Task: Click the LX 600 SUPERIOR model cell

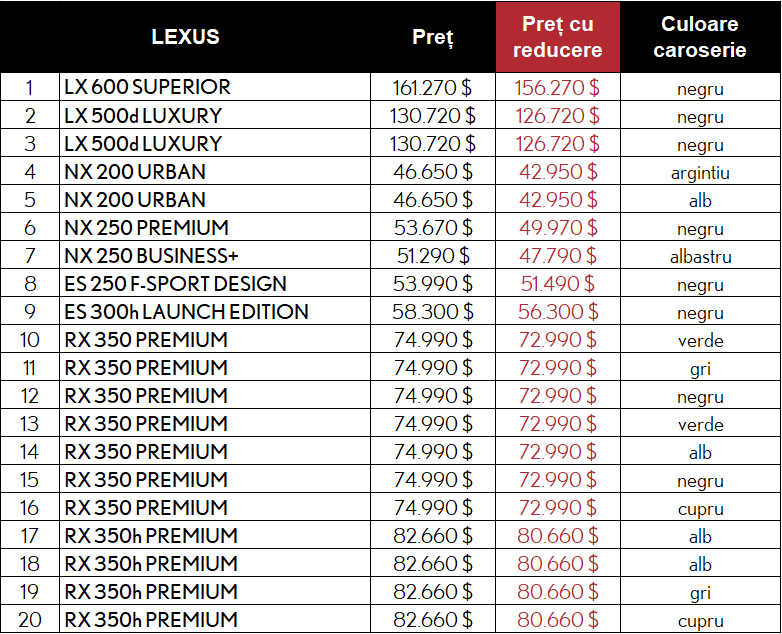Action: click(147, 87)
